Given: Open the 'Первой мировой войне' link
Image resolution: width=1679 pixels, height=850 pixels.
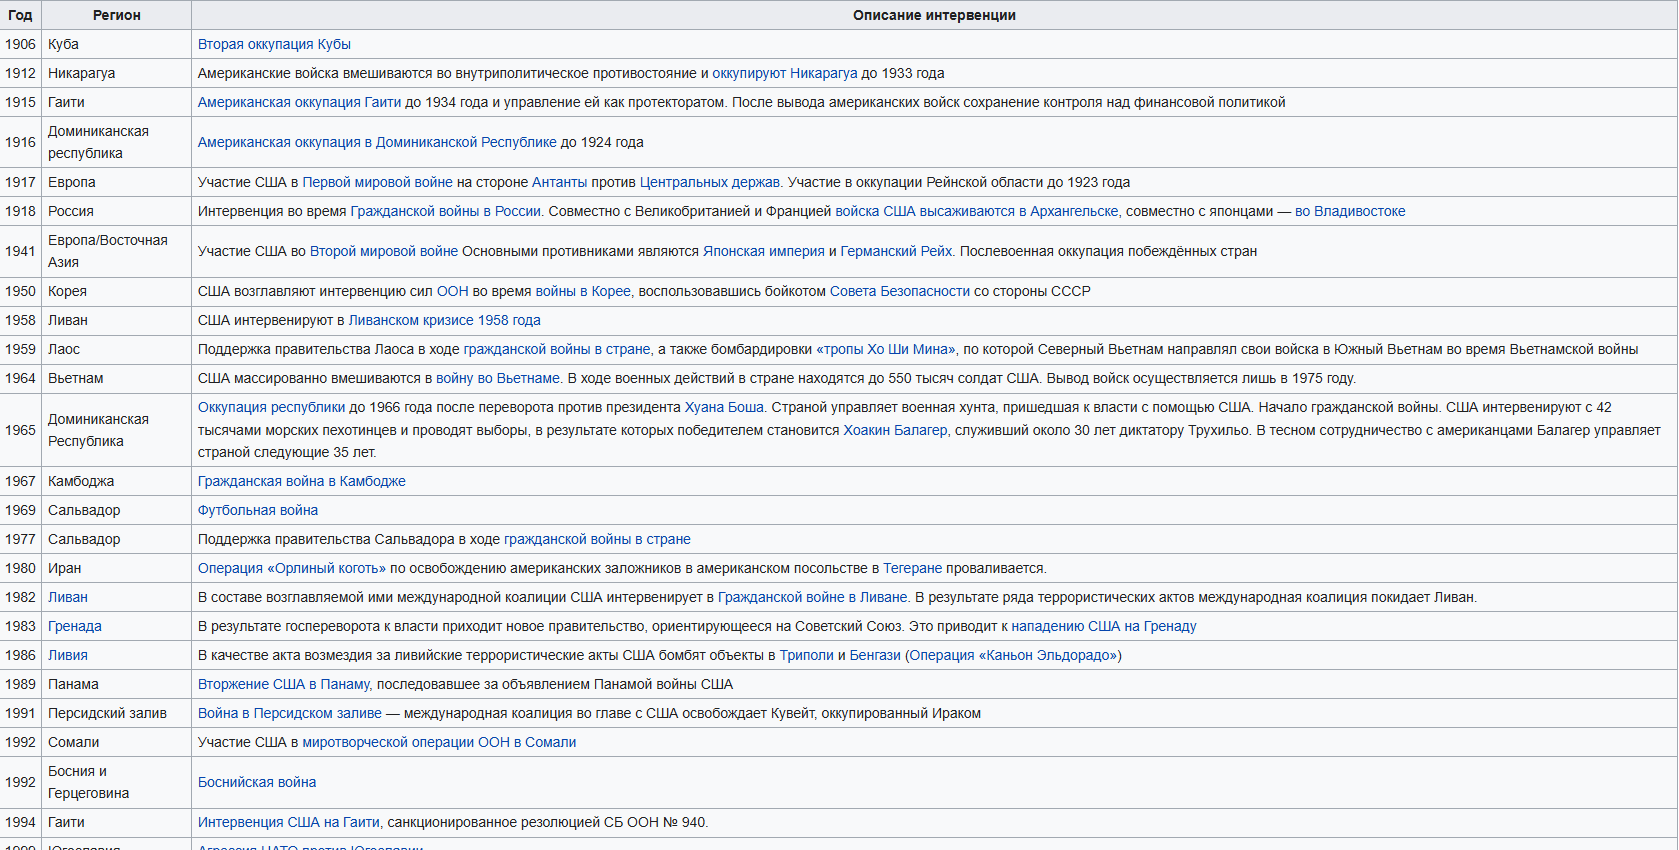Looking at the screenshot, I should click(x=378, y=182).
